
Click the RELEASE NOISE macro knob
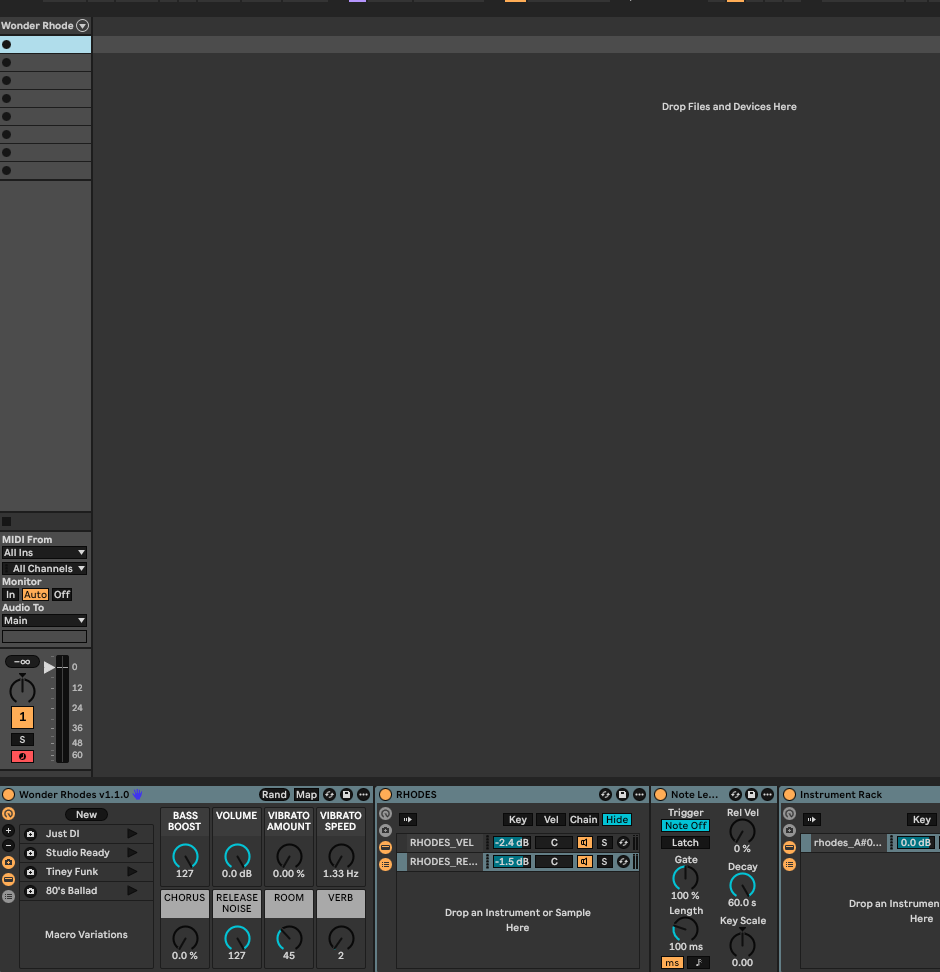coord(237,939)
